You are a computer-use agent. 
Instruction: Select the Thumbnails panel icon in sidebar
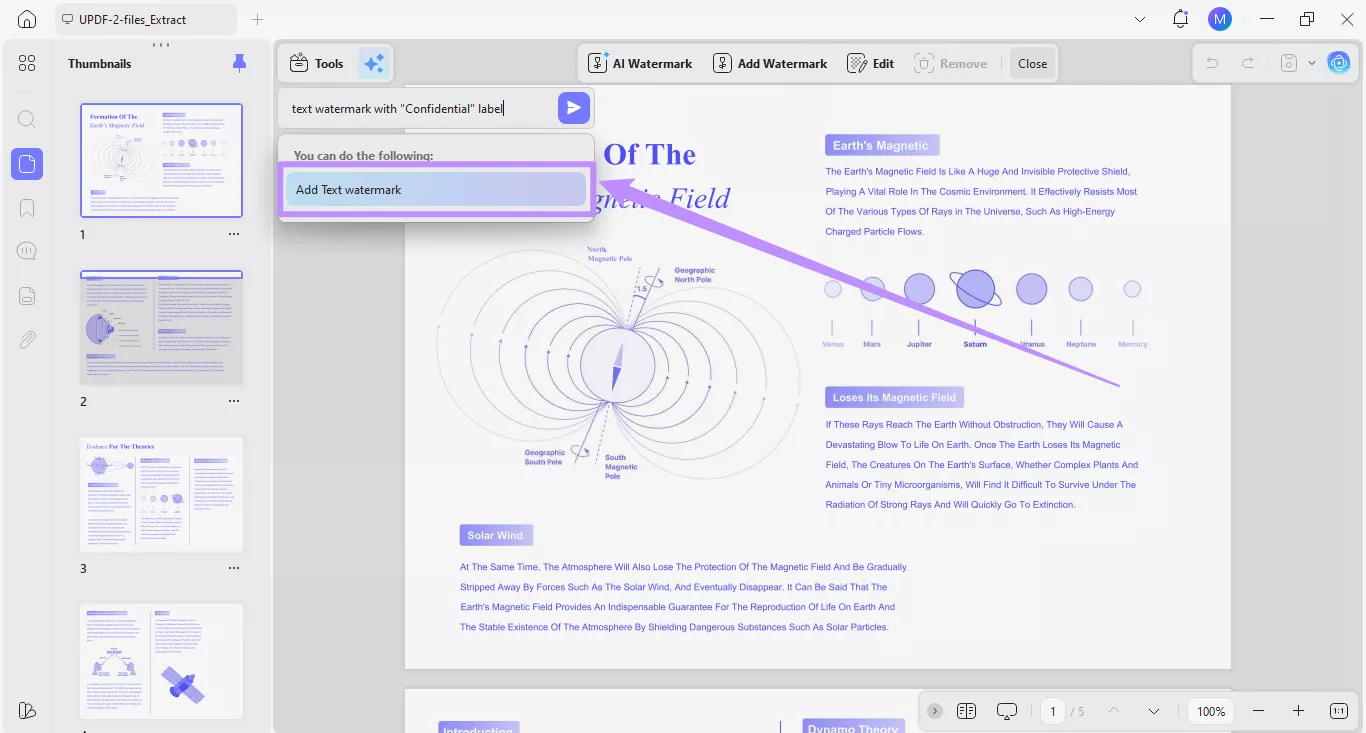click(27, 163)
